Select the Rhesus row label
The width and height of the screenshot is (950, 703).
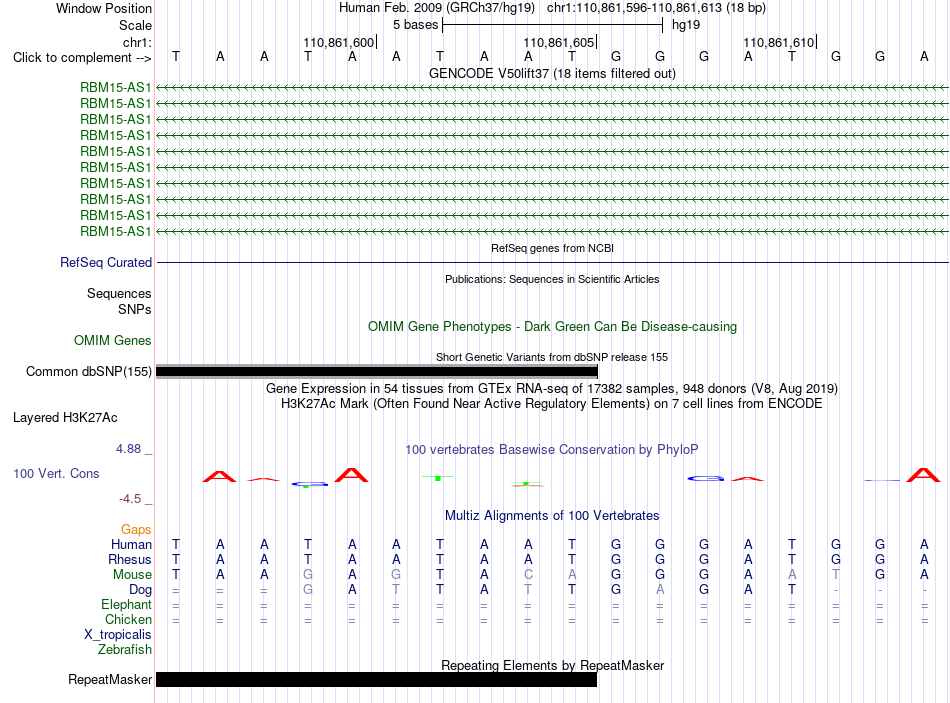coord(130,559)
